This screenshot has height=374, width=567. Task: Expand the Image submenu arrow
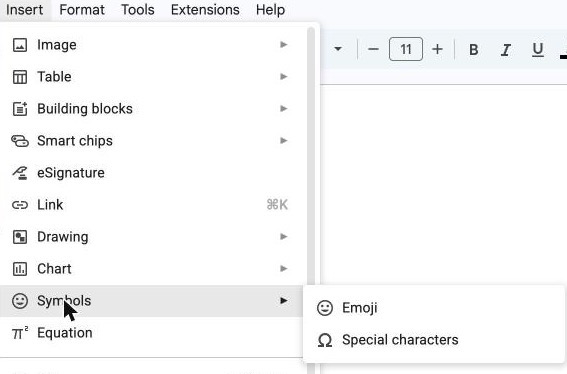[x=284, y=44]
